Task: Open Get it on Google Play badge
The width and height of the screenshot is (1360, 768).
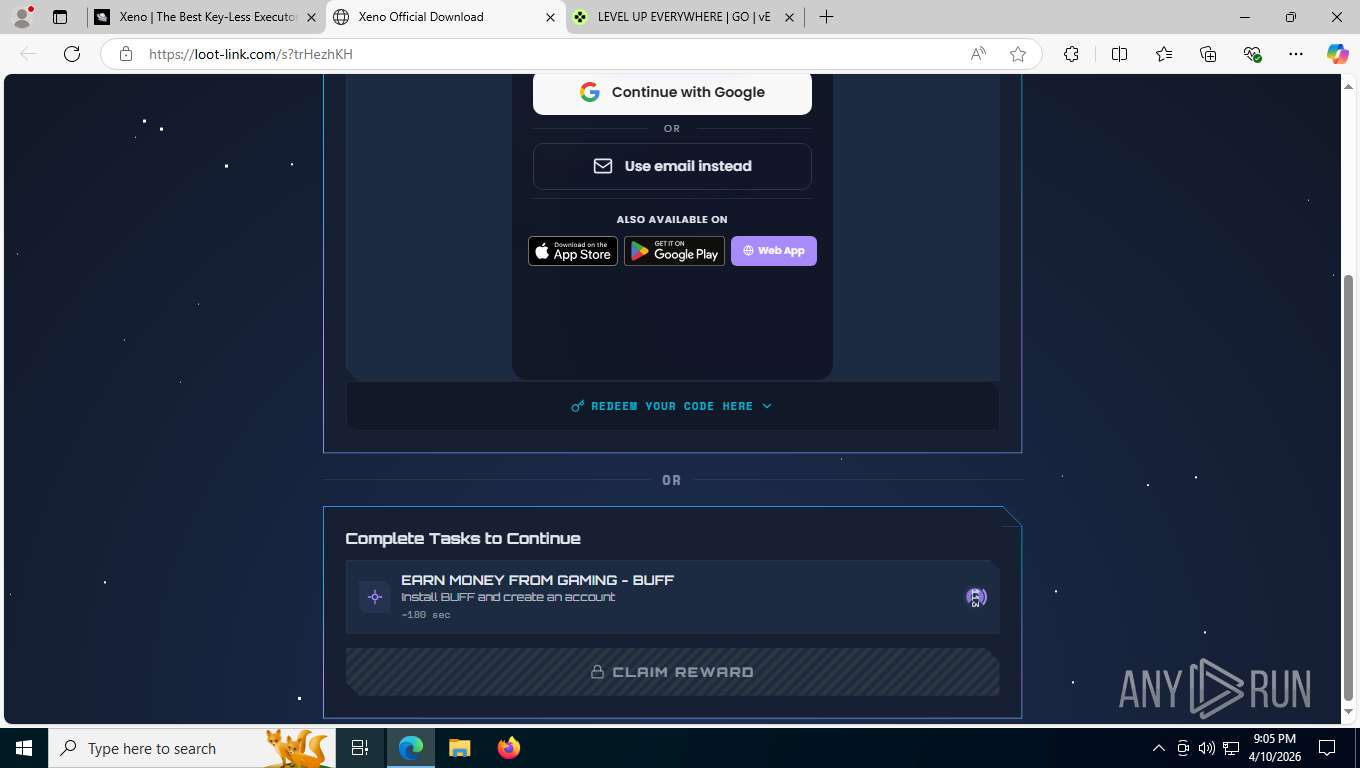Action: (x=674, y=251)
